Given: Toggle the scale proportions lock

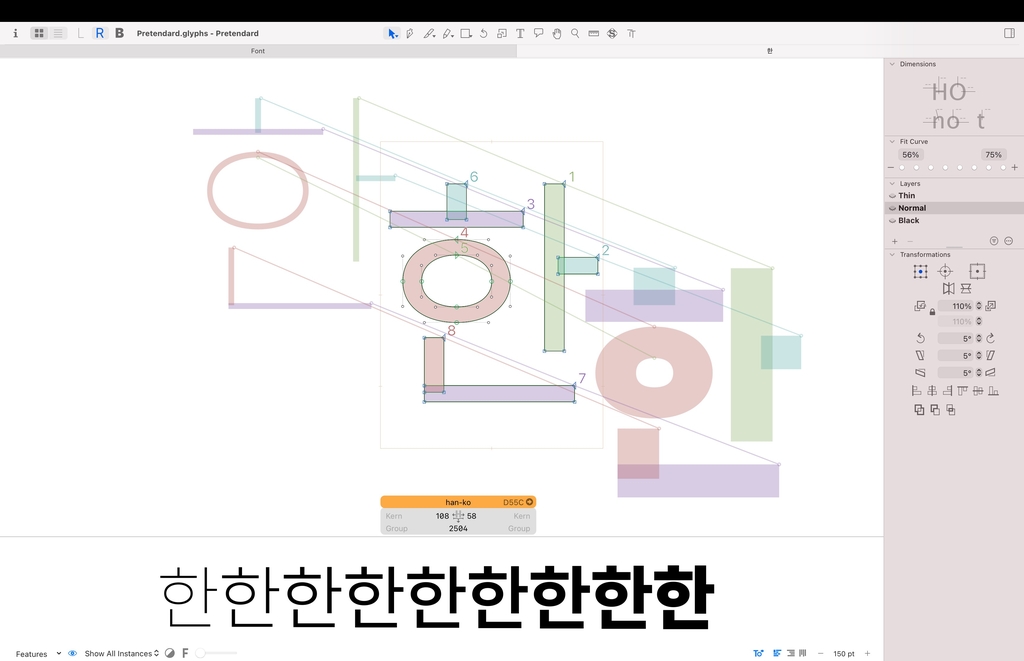Looking at the screenshot, I should click(932, 313).
